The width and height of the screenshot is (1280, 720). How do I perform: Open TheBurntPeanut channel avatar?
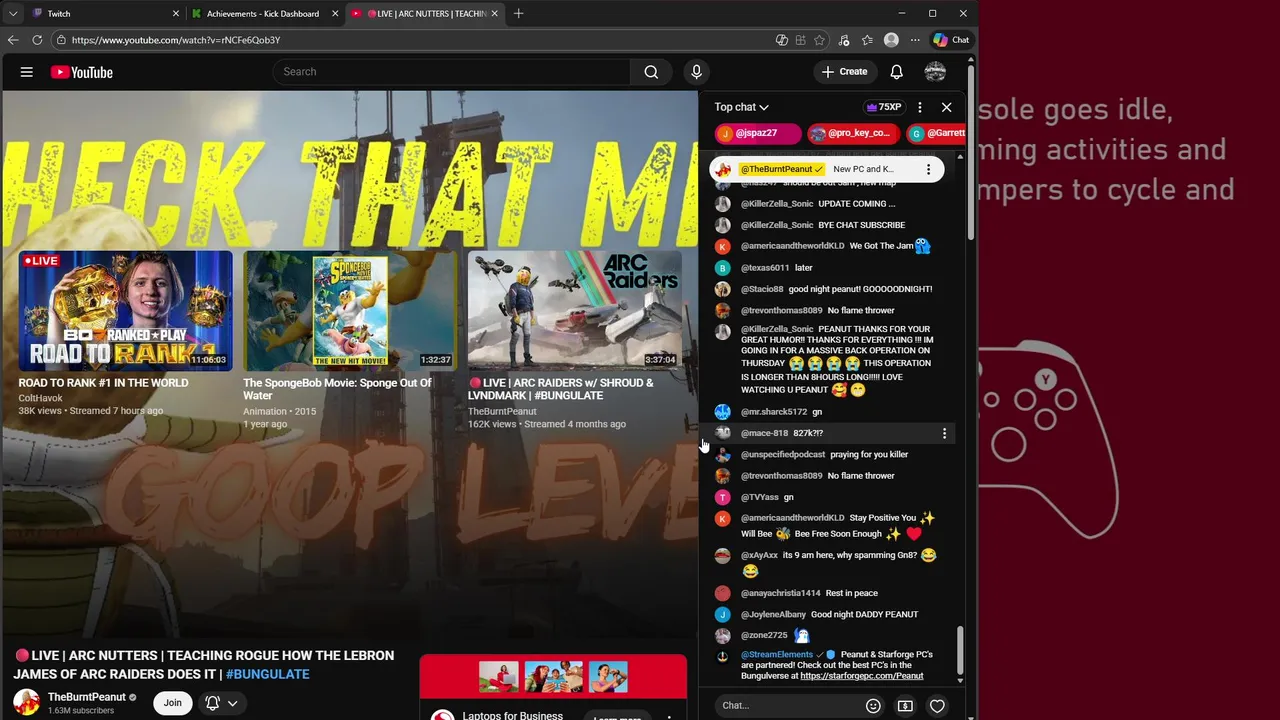[26, 702]
